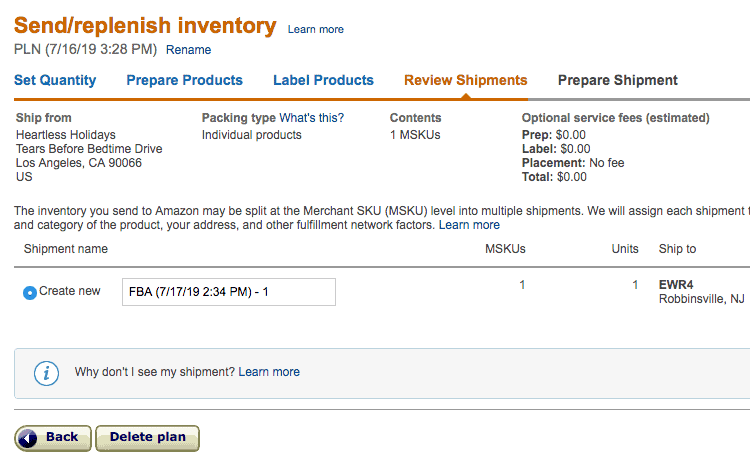Open the Prepare Shipment step
Image resolution: width=750 pixels, height=474 pixels.
point(618,80)
